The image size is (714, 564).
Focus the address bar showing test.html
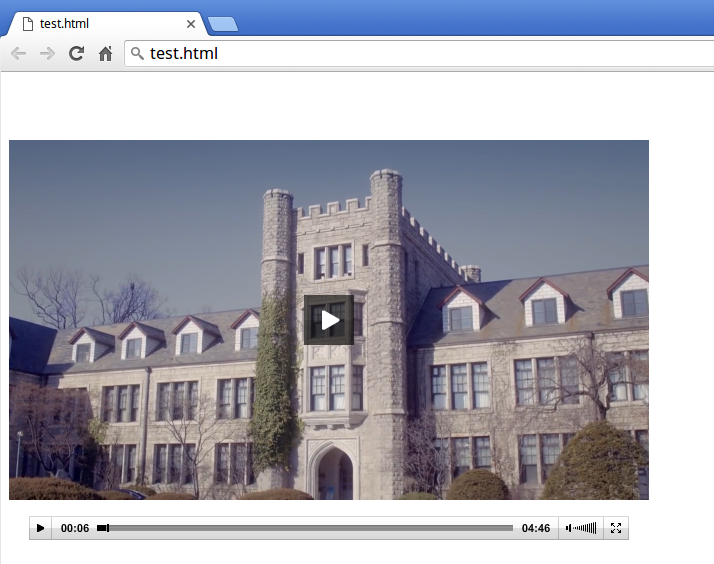click(419, 54)
